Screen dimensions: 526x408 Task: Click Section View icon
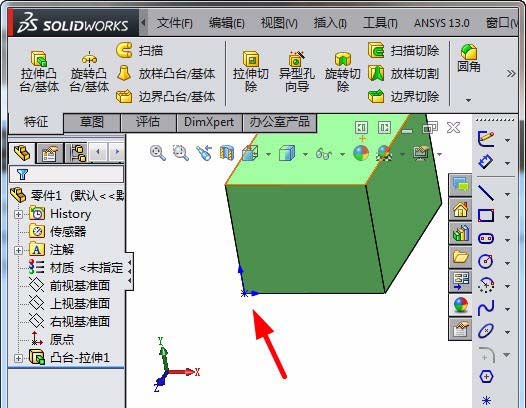[x=227, y=153]
